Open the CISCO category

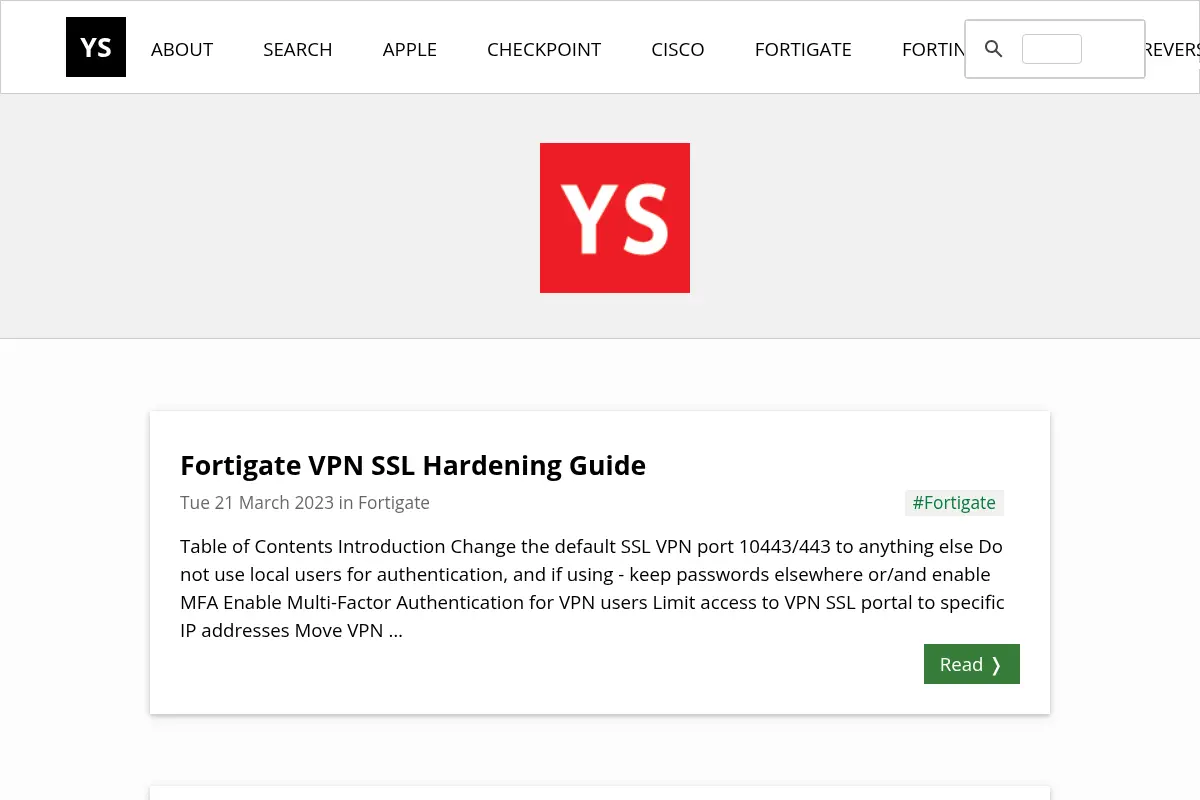[x=678, y=49]
